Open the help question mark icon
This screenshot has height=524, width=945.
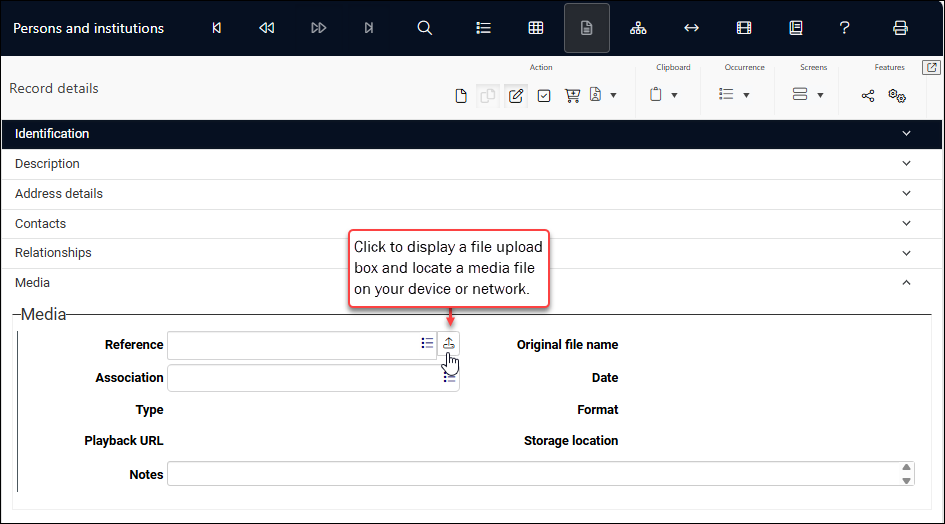(844, 28)
